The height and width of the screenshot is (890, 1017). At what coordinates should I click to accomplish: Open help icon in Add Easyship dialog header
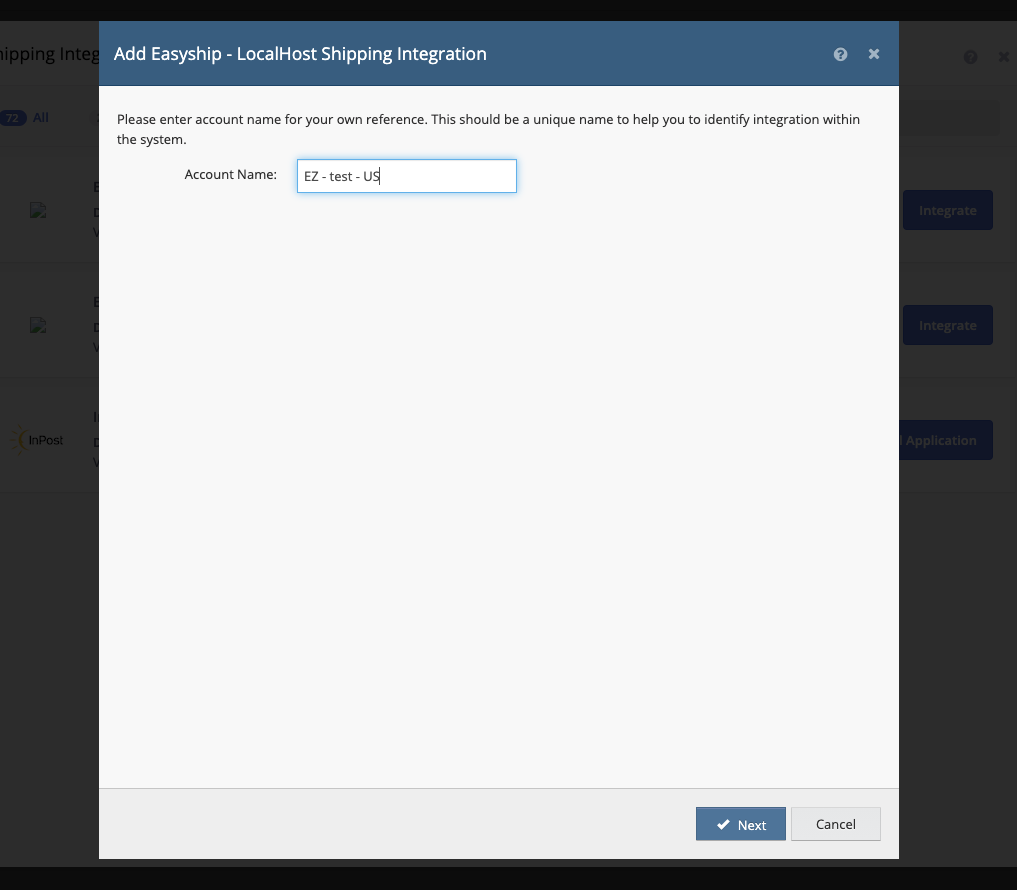840,54
